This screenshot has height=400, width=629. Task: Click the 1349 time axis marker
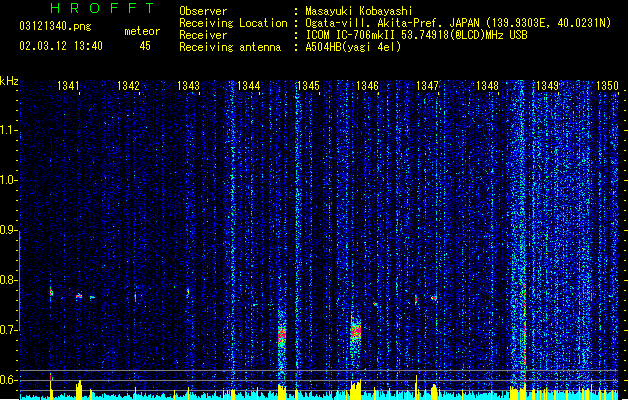548,85
